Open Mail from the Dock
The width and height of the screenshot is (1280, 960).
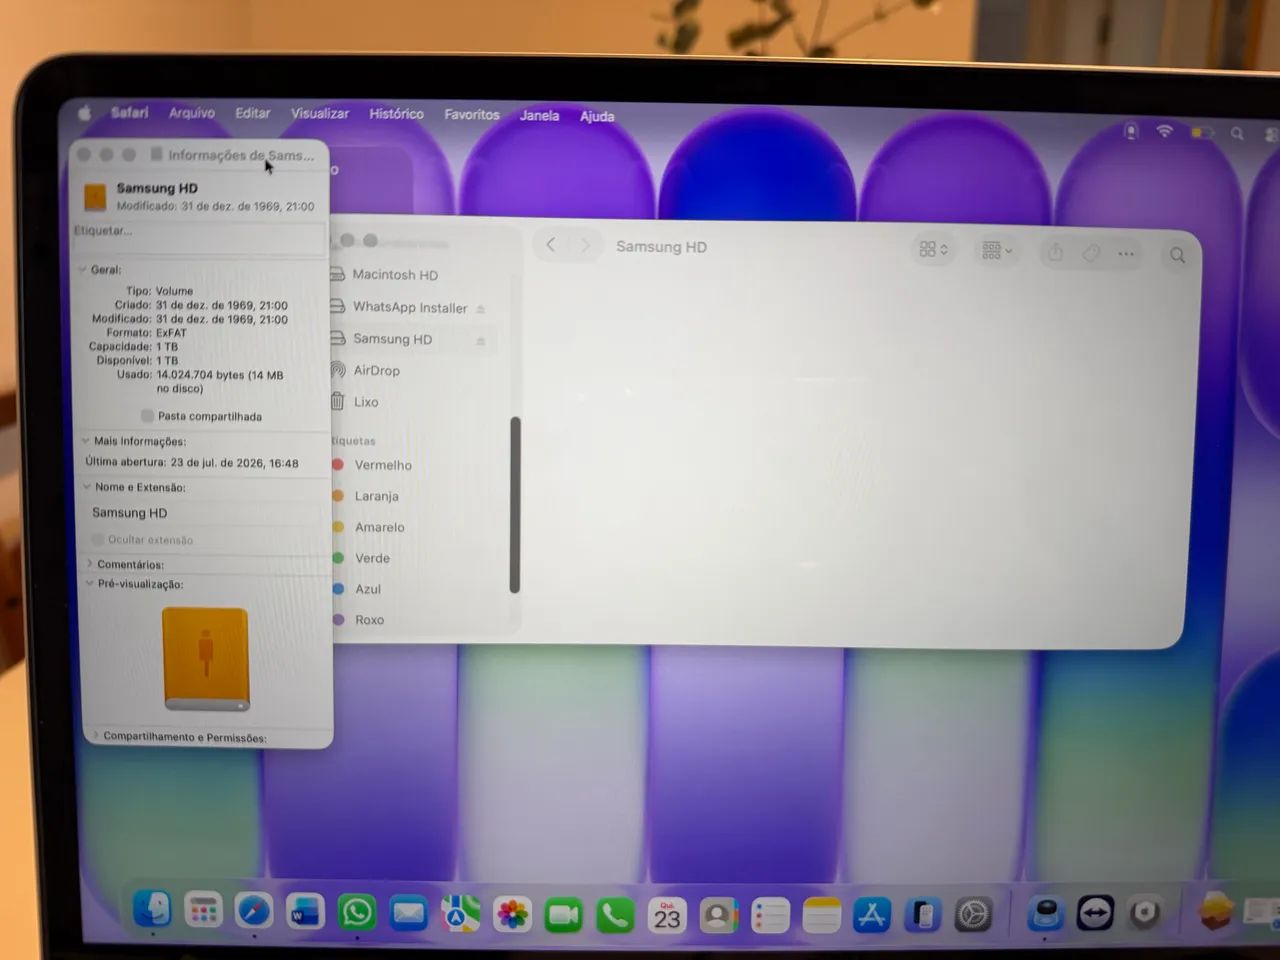[408, 913]
